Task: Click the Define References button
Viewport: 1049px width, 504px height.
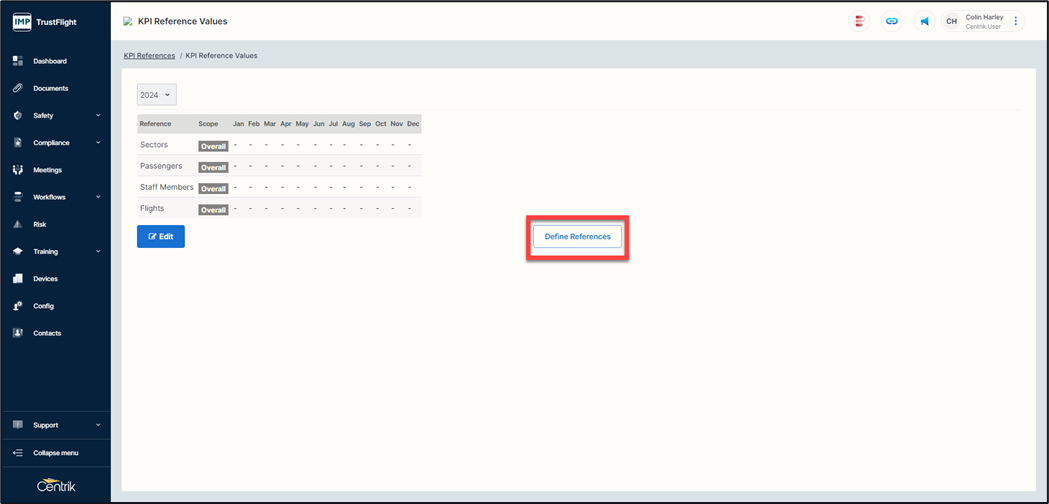Action: point(577,236)
